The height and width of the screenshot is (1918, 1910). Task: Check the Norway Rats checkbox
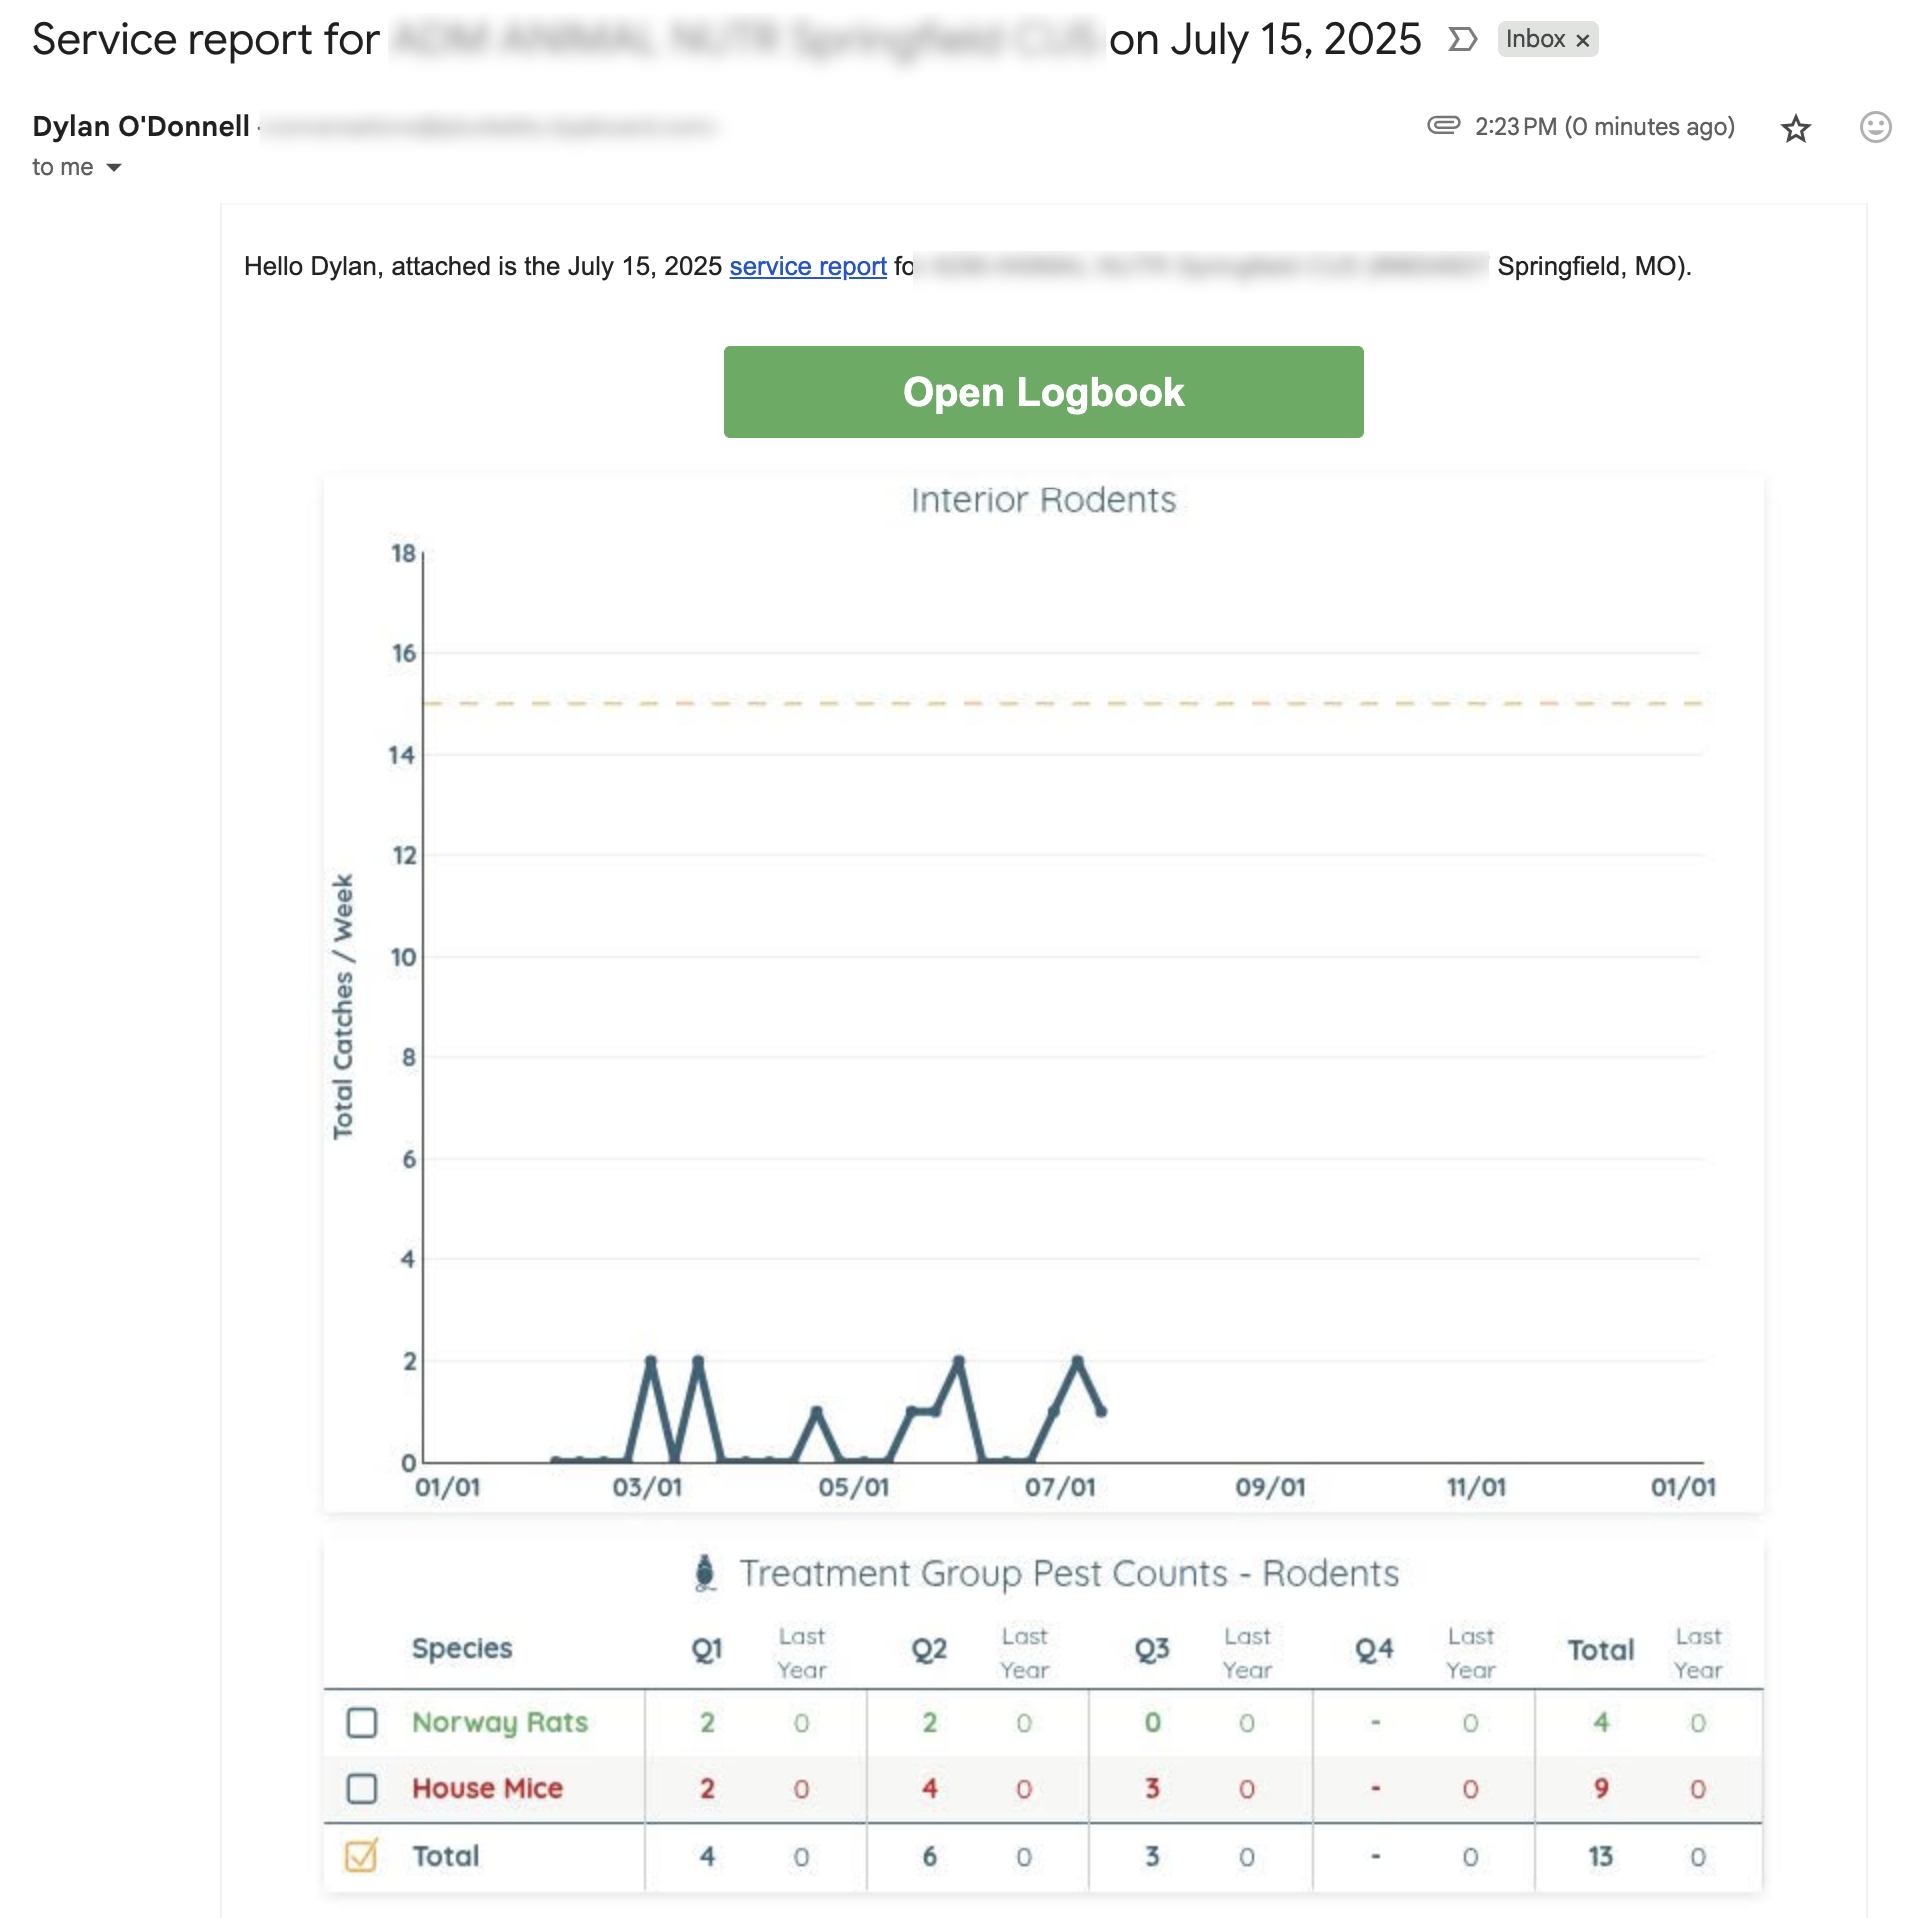[361, 1722]
